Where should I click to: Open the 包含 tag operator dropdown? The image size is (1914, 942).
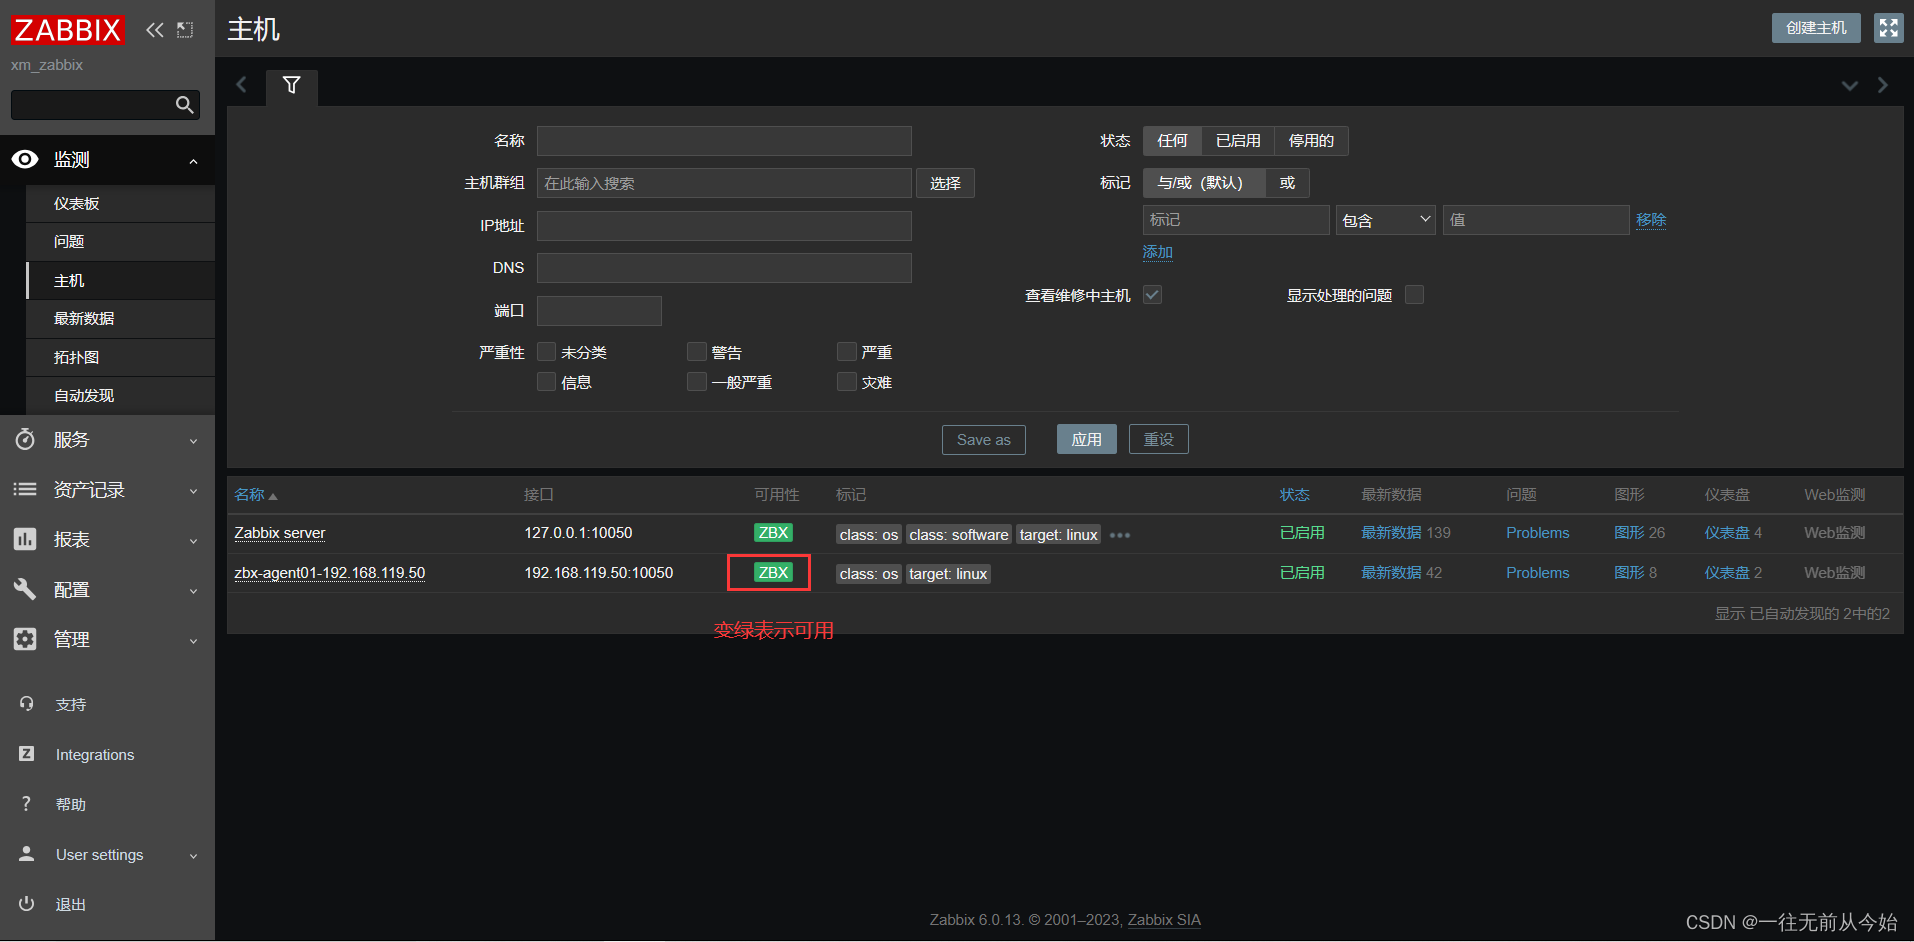[x=1385, y=219]
